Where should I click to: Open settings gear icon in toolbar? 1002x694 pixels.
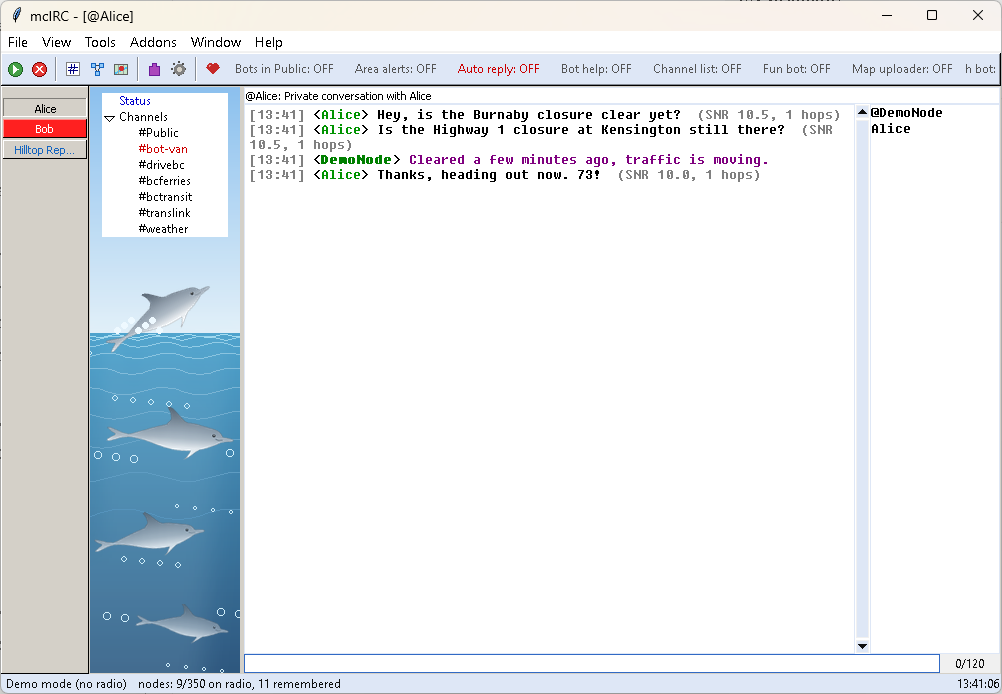pos(179,69)
